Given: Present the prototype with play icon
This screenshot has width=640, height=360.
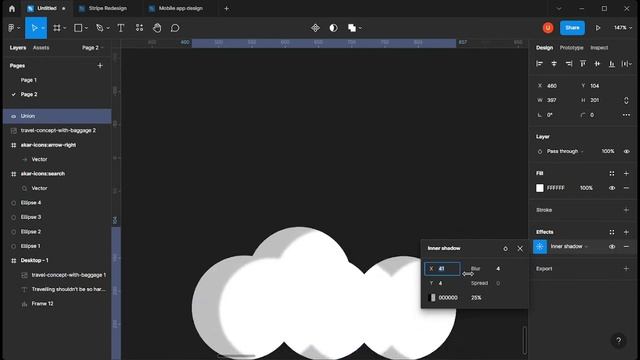Looking at the screenshot, I should (598, 28).
